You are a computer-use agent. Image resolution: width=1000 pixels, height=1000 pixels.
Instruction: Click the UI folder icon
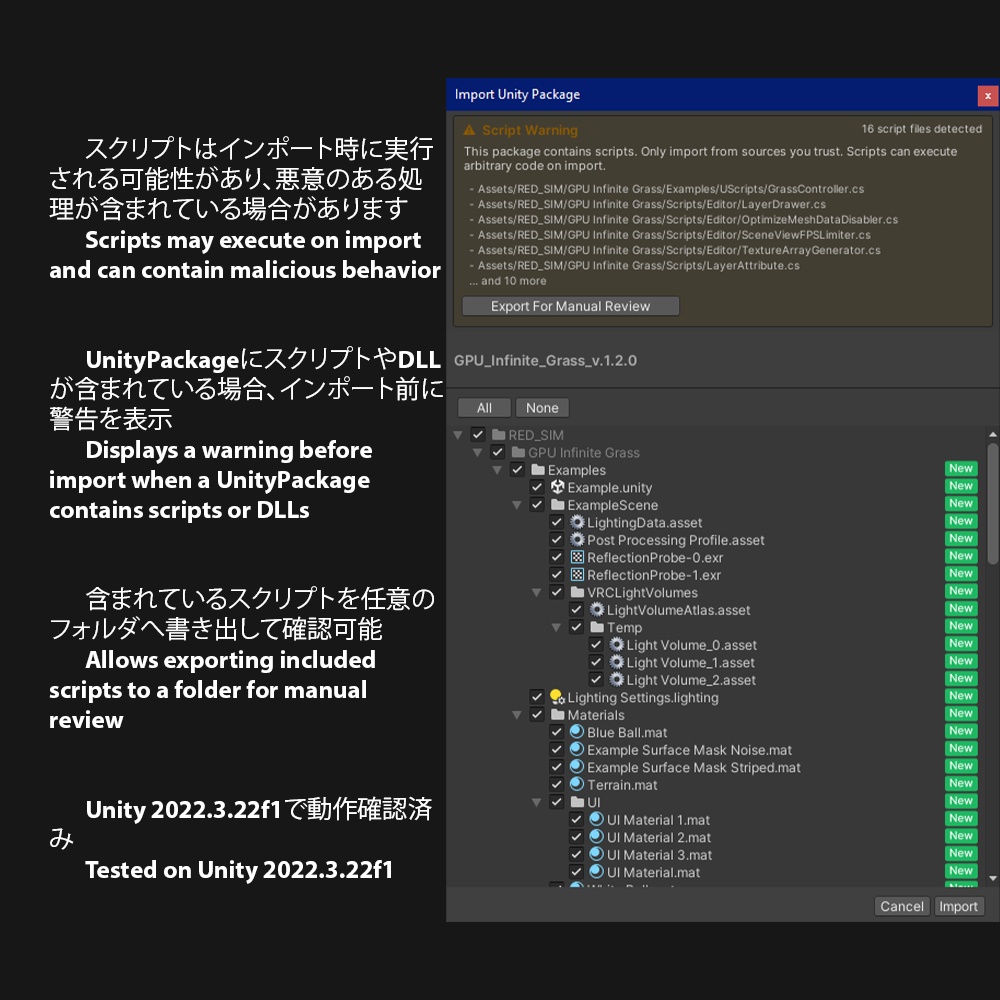click(x=578, y=802)
